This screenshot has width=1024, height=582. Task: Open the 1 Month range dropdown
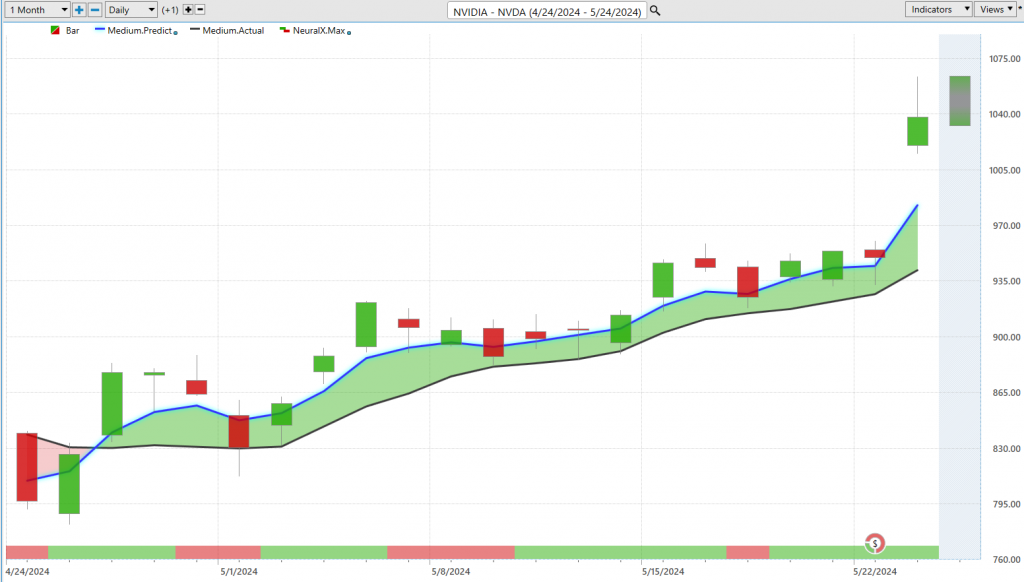coord(37,9)
